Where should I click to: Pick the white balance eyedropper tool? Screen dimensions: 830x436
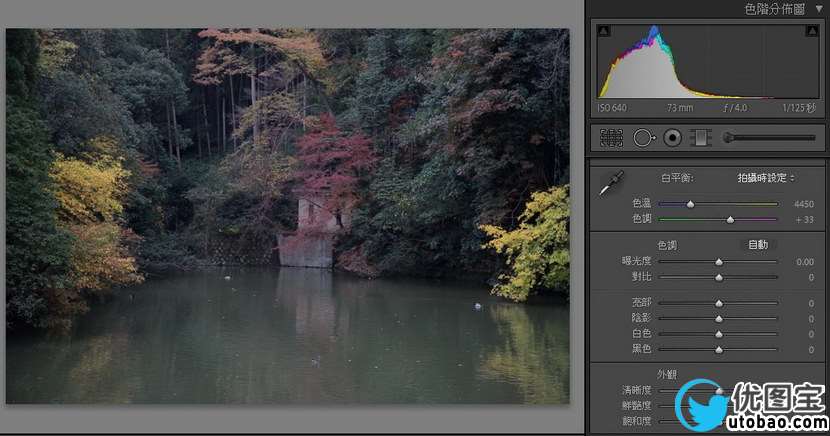608,184
